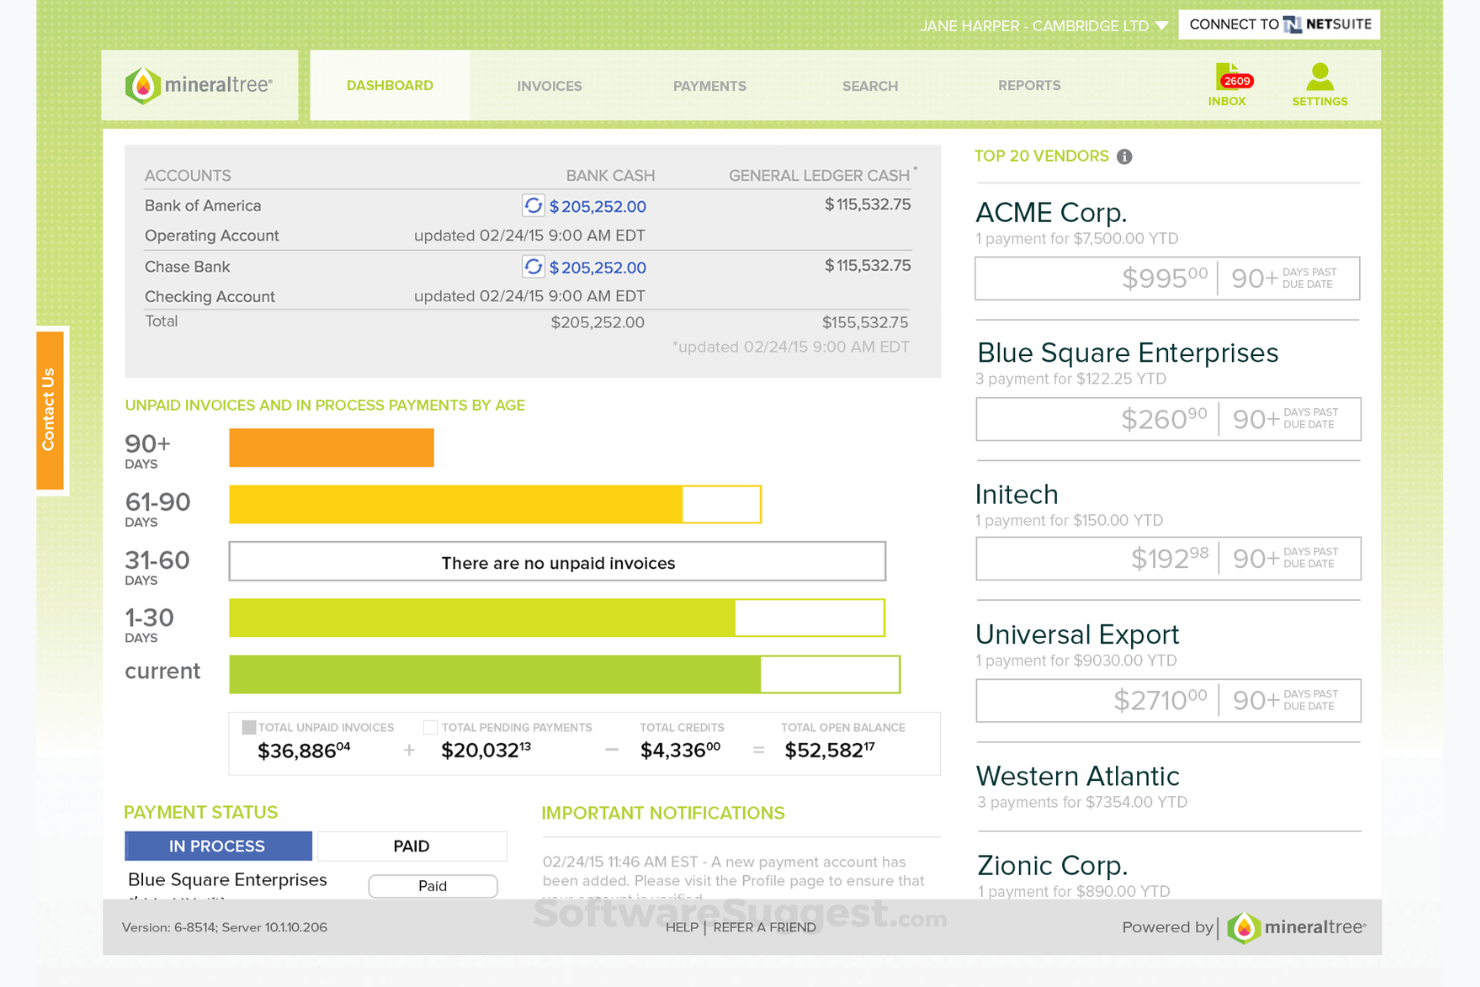
Task: Click the 61-90 days yellow bar
Action: pos(495,504)
